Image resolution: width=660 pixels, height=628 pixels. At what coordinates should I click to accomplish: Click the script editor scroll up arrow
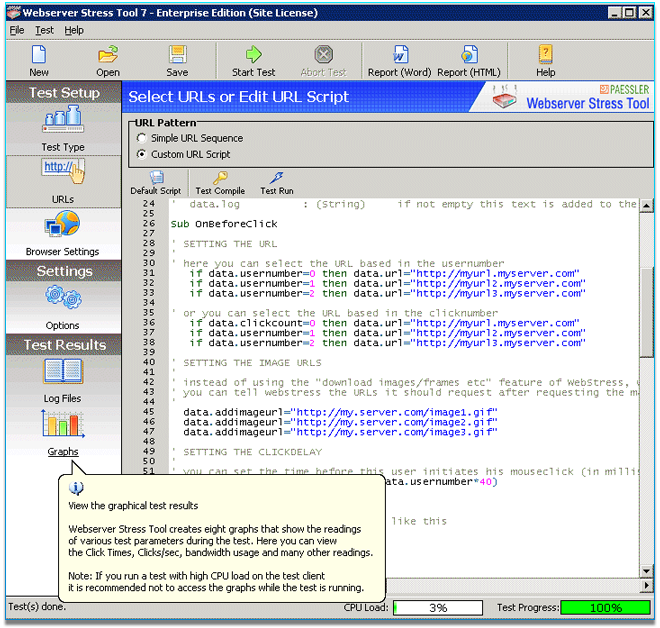[646, 205]
